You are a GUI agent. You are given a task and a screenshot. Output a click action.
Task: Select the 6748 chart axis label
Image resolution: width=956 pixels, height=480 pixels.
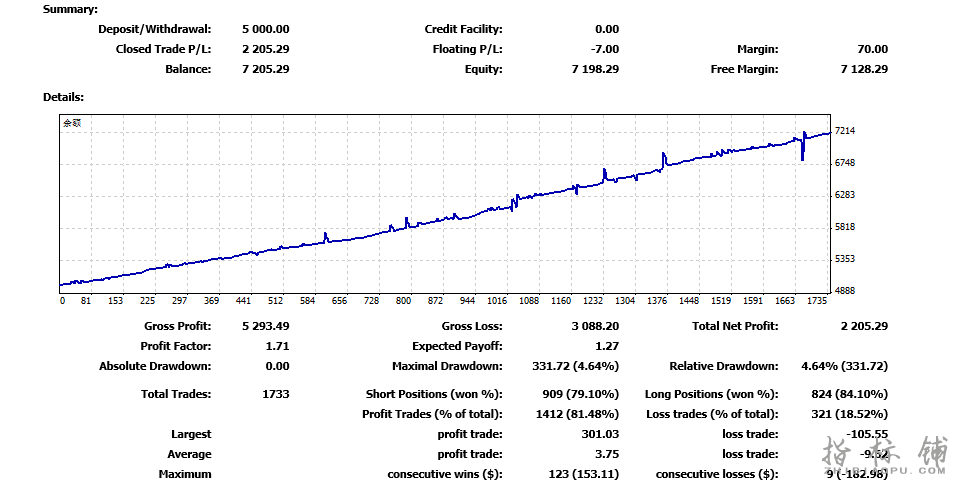(845, 163)
